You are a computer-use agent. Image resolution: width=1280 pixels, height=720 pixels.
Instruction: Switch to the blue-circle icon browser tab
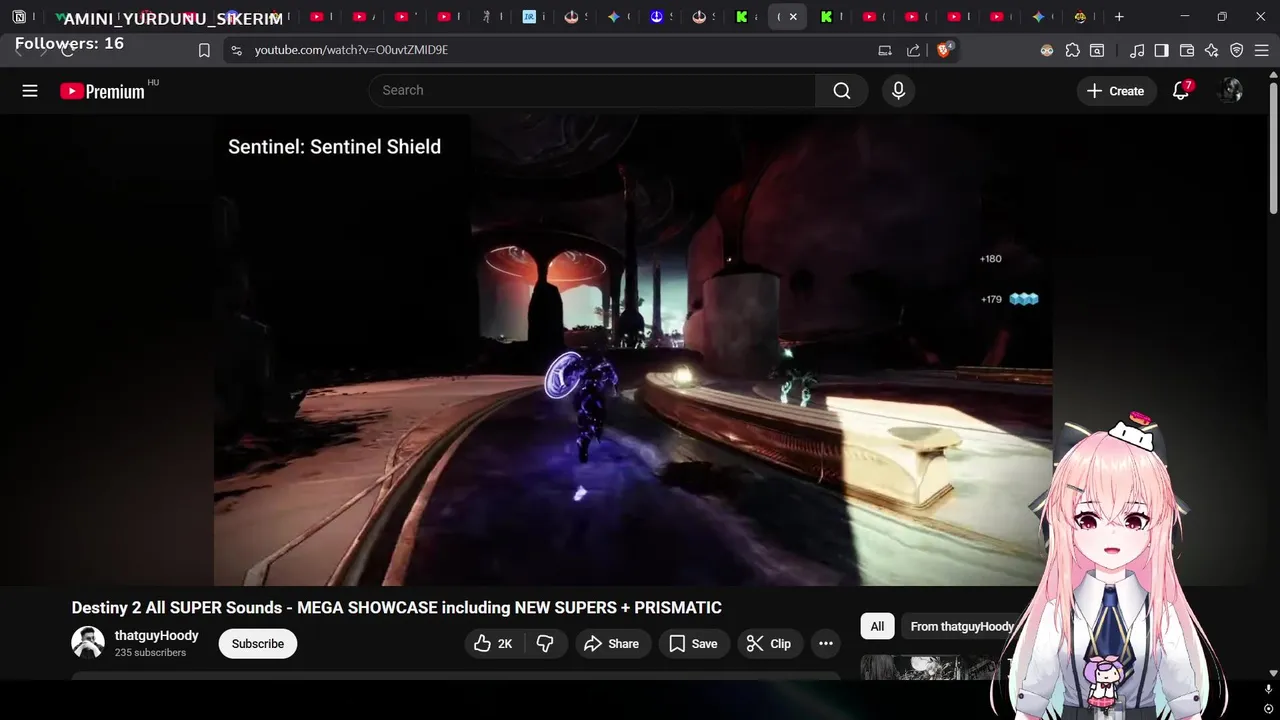656,17
